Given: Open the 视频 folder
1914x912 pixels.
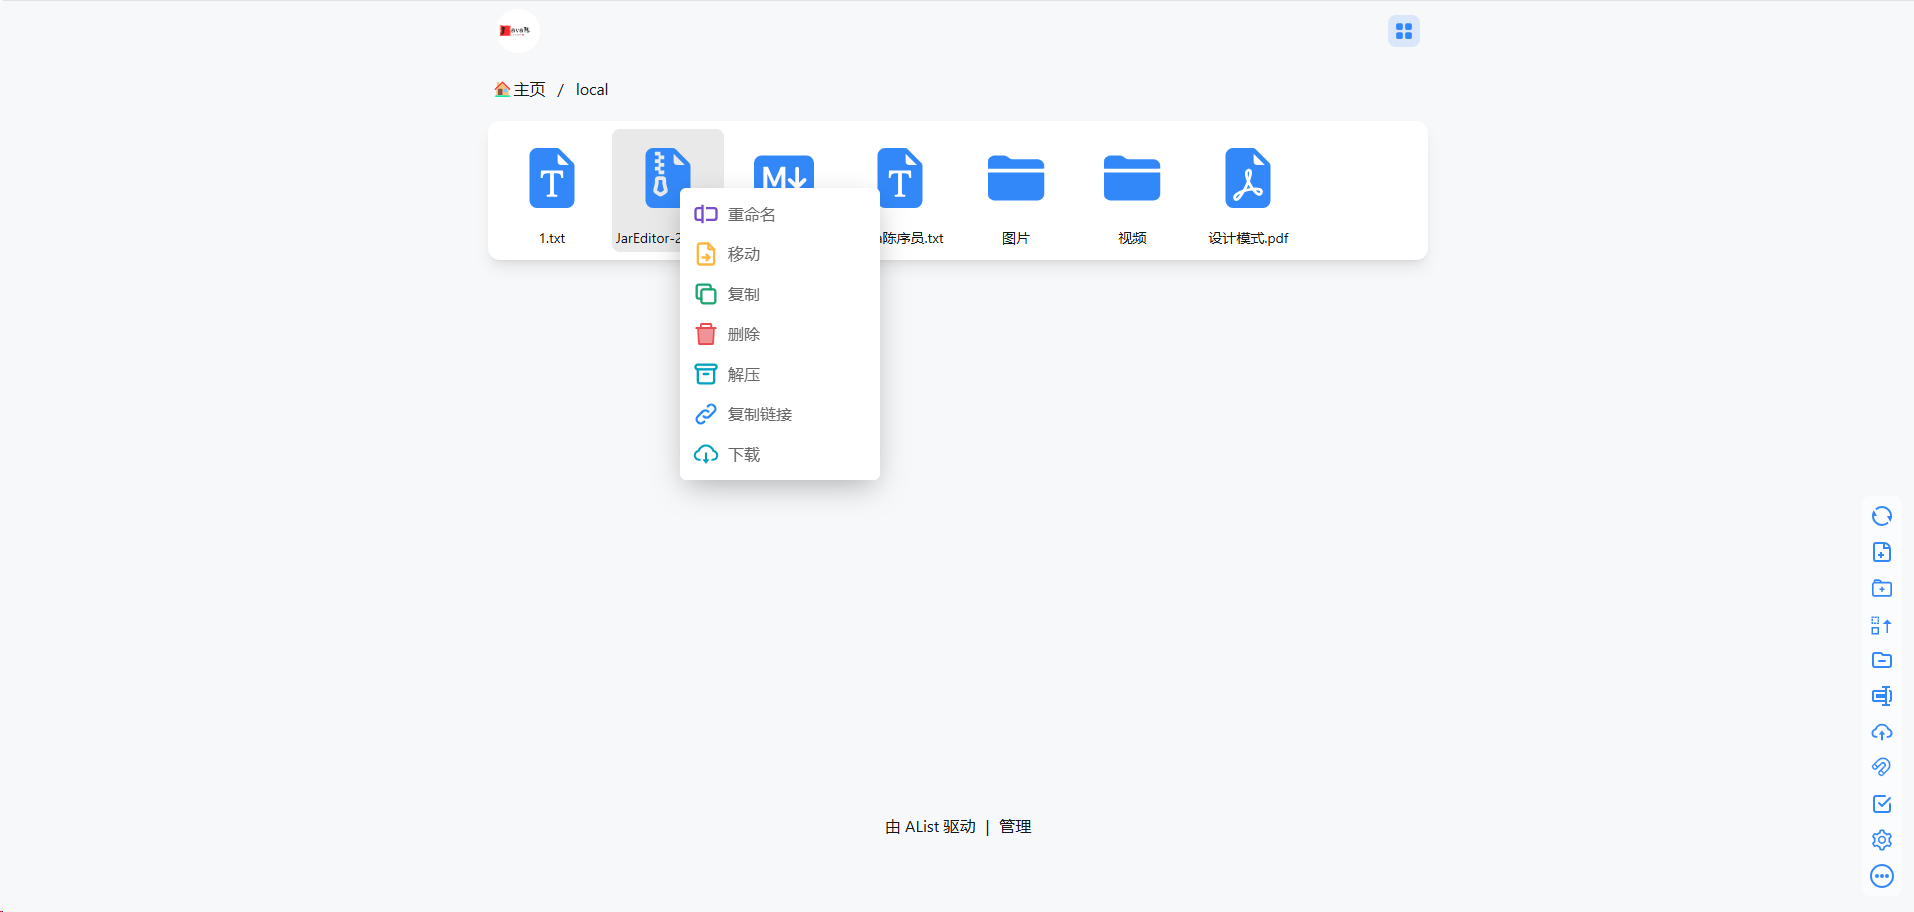Looking at the screenshot, I should coord(1132,191).
